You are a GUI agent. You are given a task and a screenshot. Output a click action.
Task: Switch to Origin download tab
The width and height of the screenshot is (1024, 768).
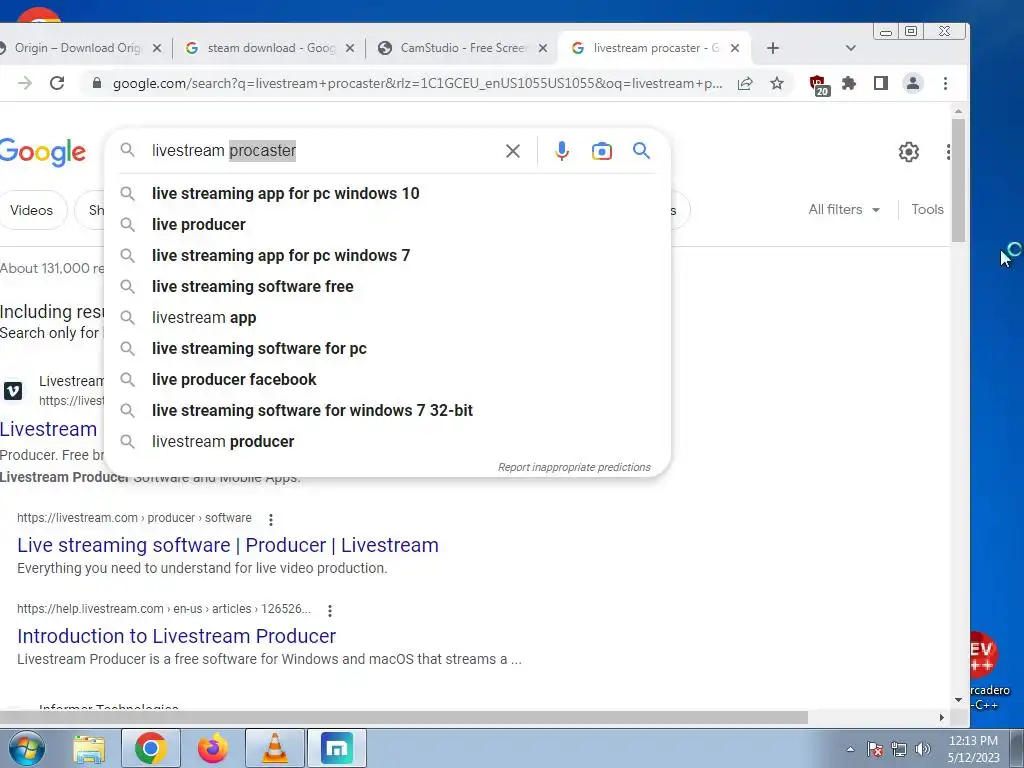point(78,48)
